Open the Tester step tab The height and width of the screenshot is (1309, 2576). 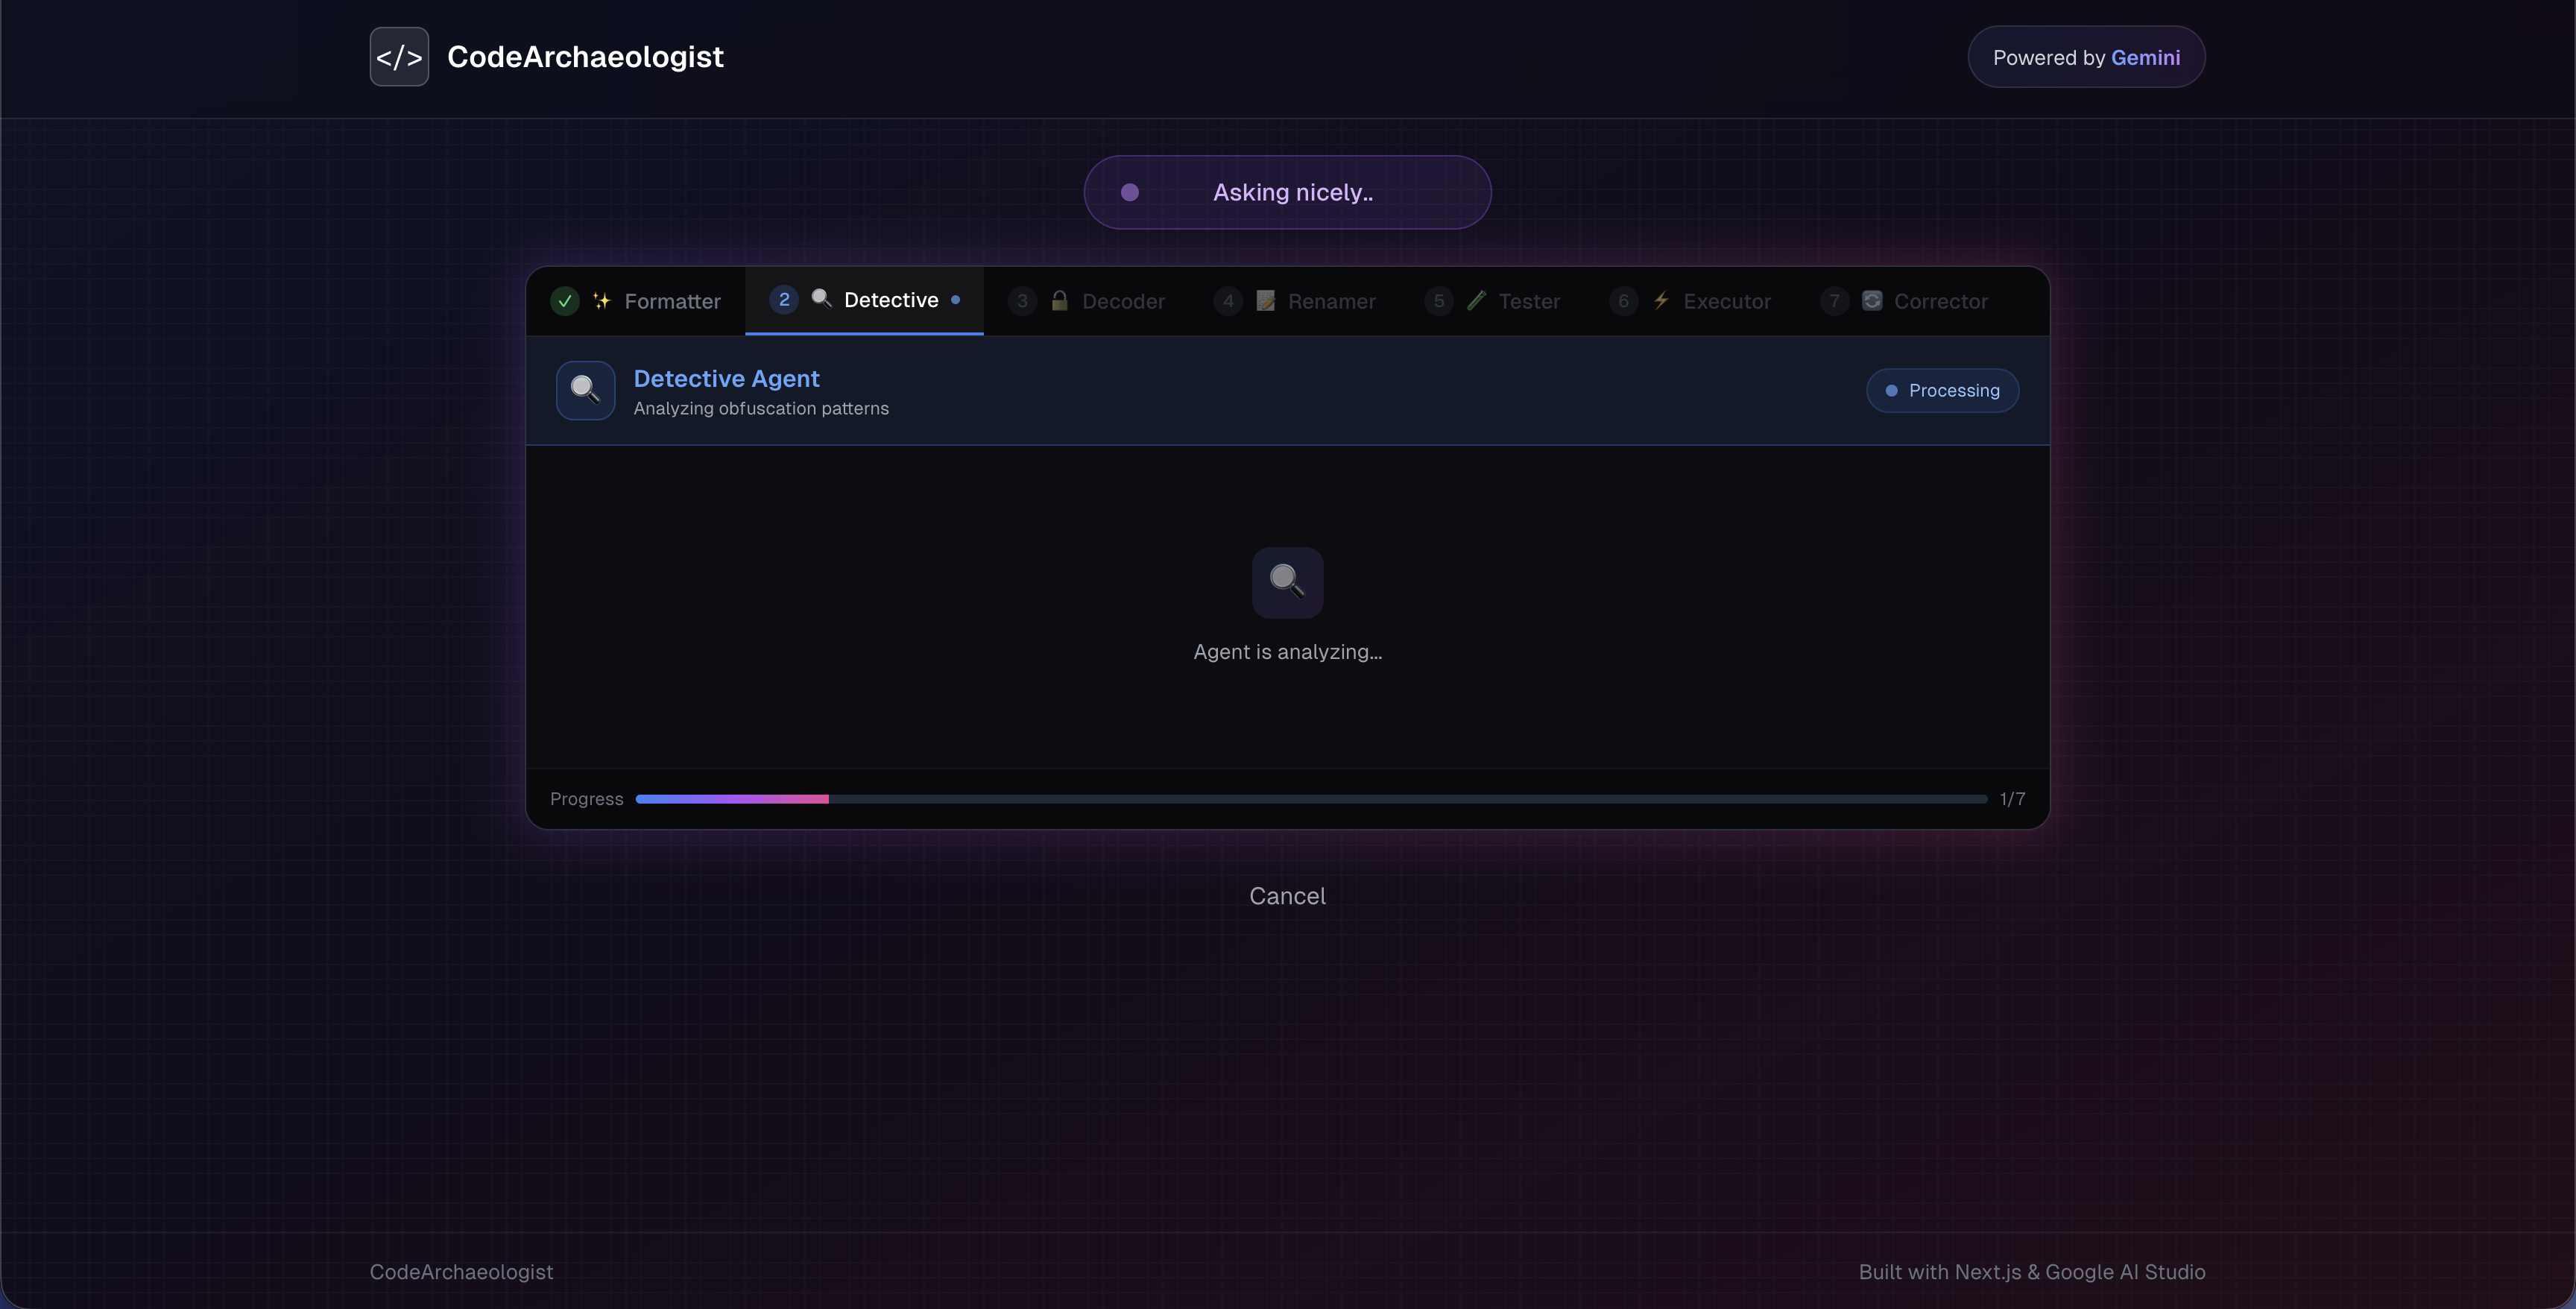[1528, 301]
